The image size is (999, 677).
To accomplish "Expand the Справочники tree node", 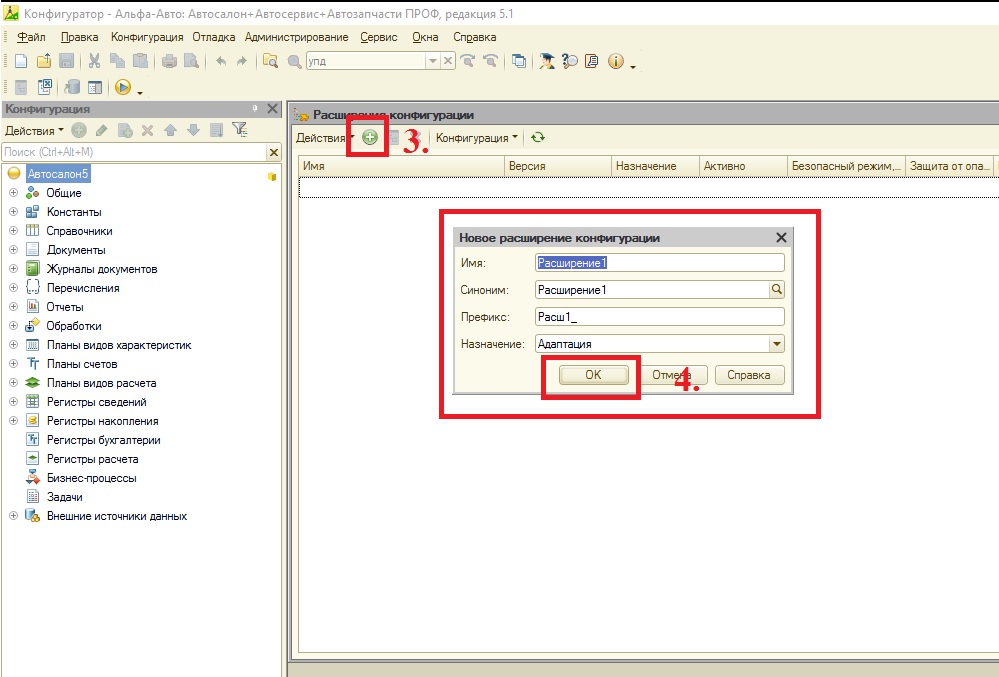I will coord(13,231).
